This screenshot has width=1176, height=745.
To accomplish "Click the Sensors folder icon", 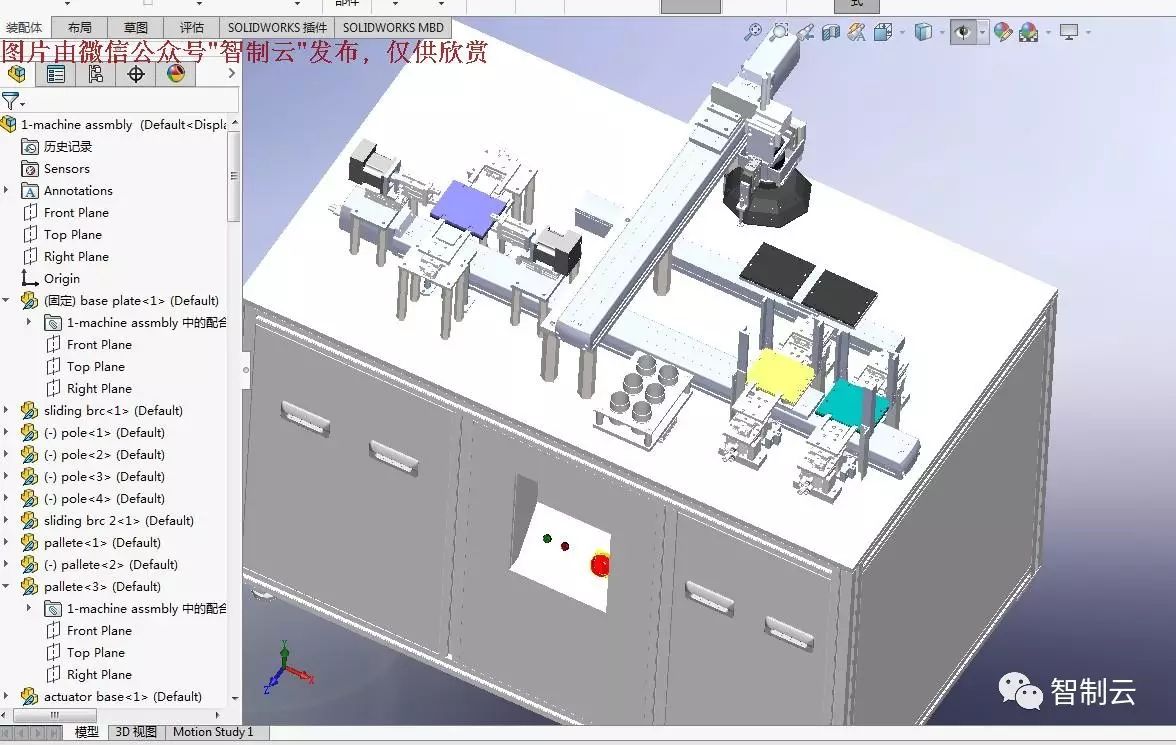I will coord(30,169).
